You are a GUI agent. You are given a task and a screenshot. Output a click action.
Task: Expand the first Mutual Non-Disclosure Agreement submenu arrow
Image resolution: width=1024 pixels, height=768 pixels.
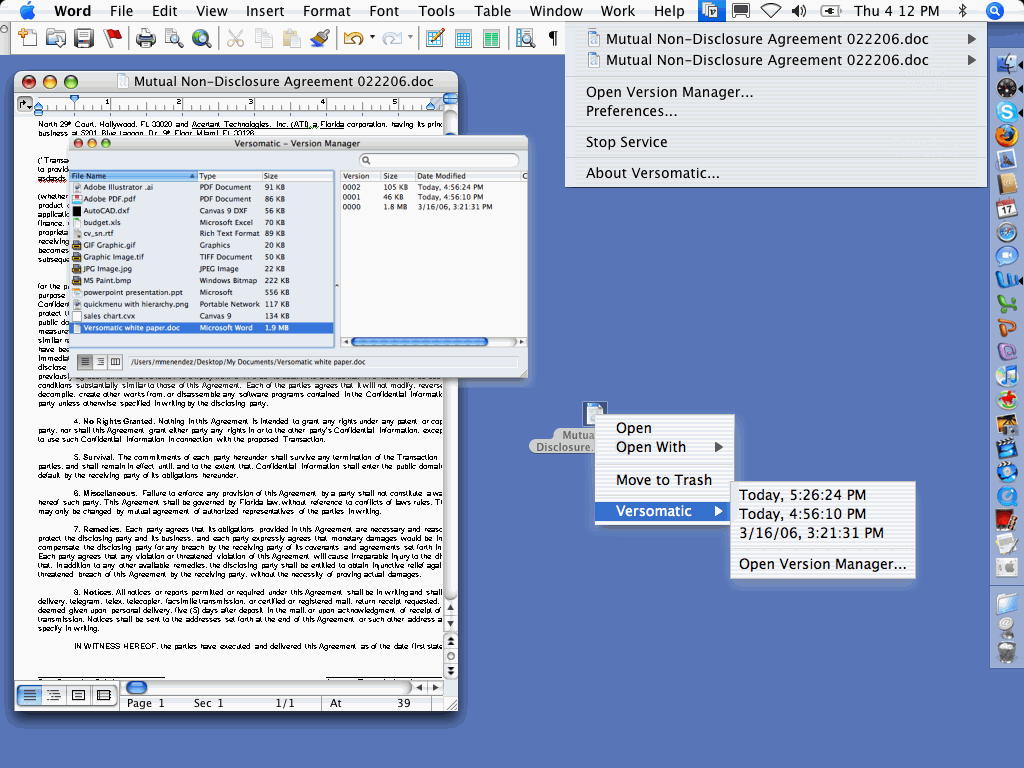tap(972, 39)
